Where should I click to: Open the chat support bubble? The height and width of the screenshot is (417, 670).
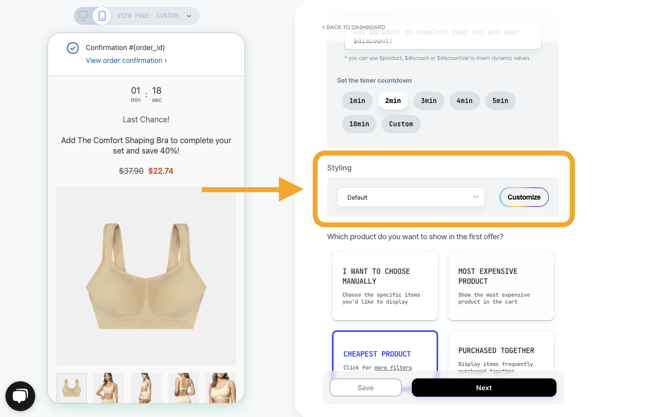point(20,396)
